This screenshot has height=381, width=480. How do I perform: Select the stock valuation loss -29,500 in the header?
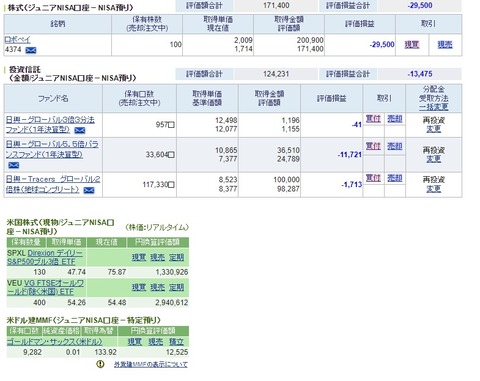pos(420,5)
